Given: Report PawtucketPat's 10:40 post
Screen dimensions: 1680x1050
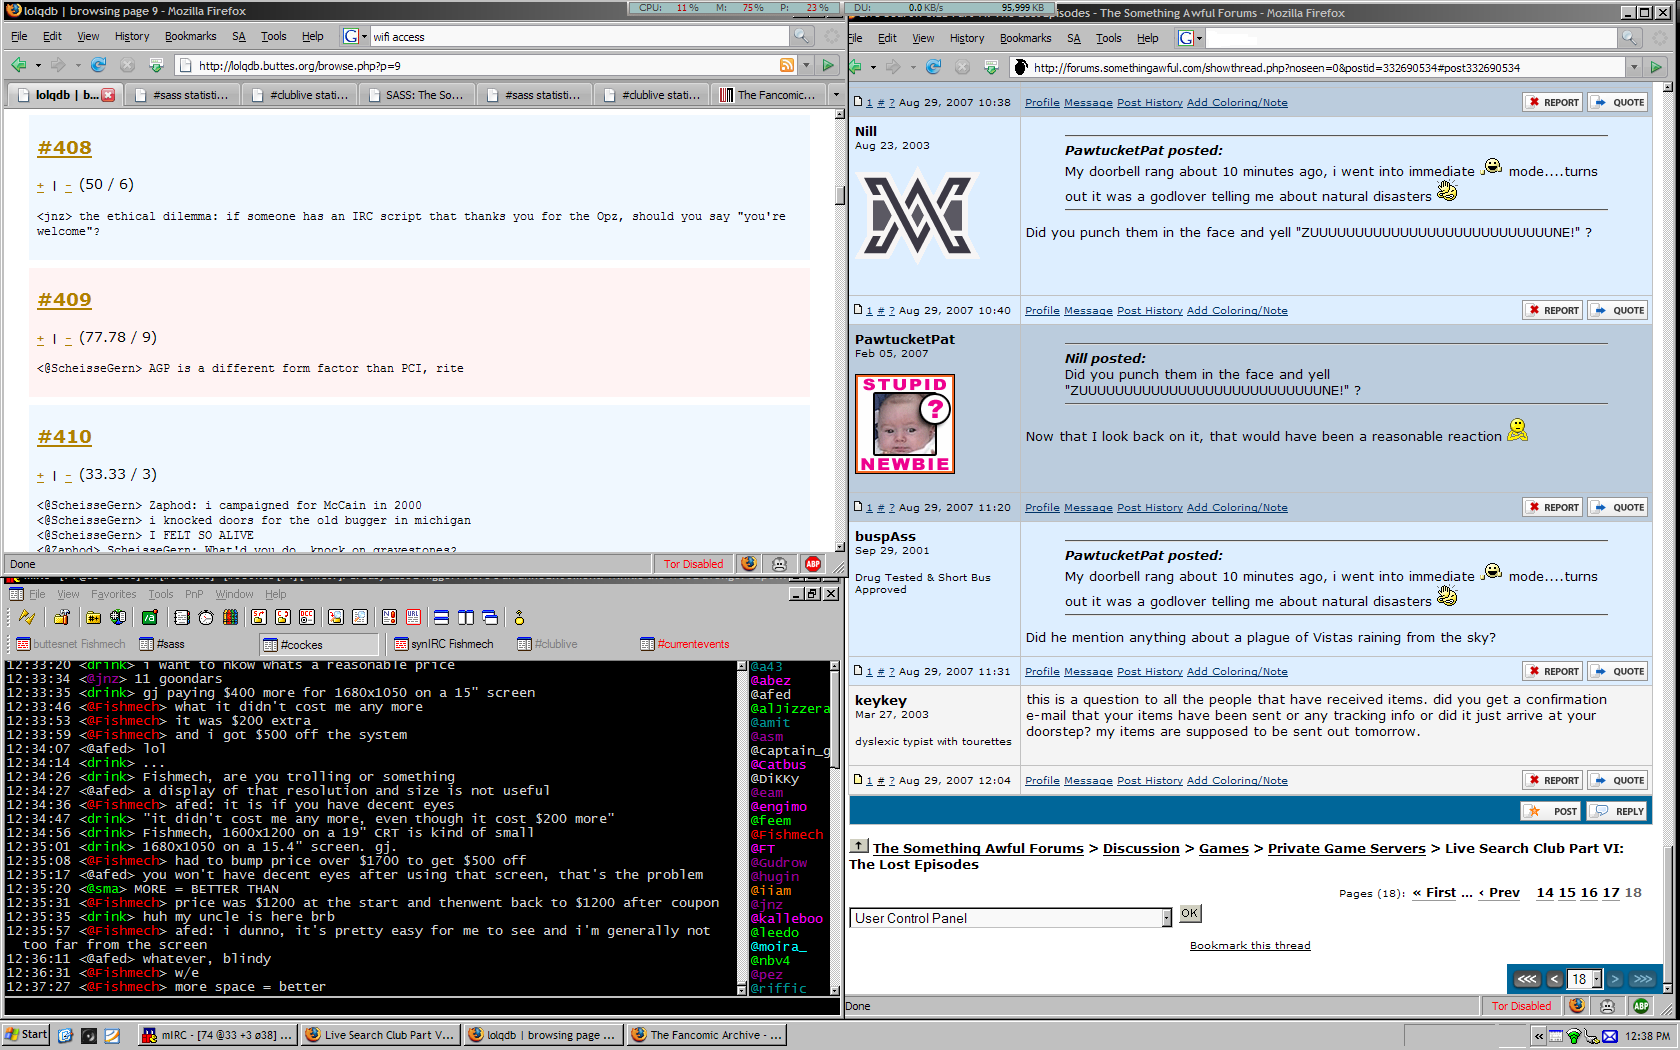Looking at the screenshot, I should pyautogui.click(x=1552, y=310).
